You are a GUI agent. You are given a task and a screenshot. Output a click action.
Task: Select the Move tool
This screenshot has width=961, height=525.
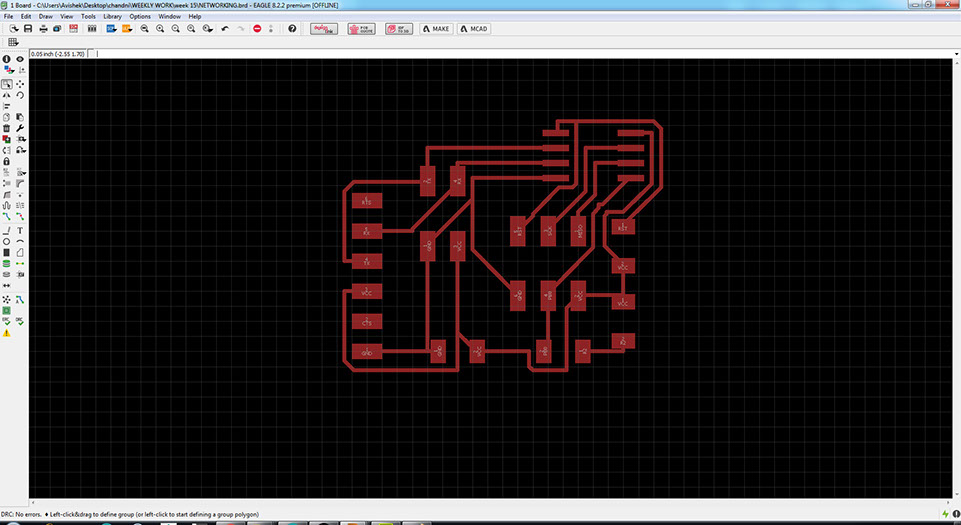point(20,84)
